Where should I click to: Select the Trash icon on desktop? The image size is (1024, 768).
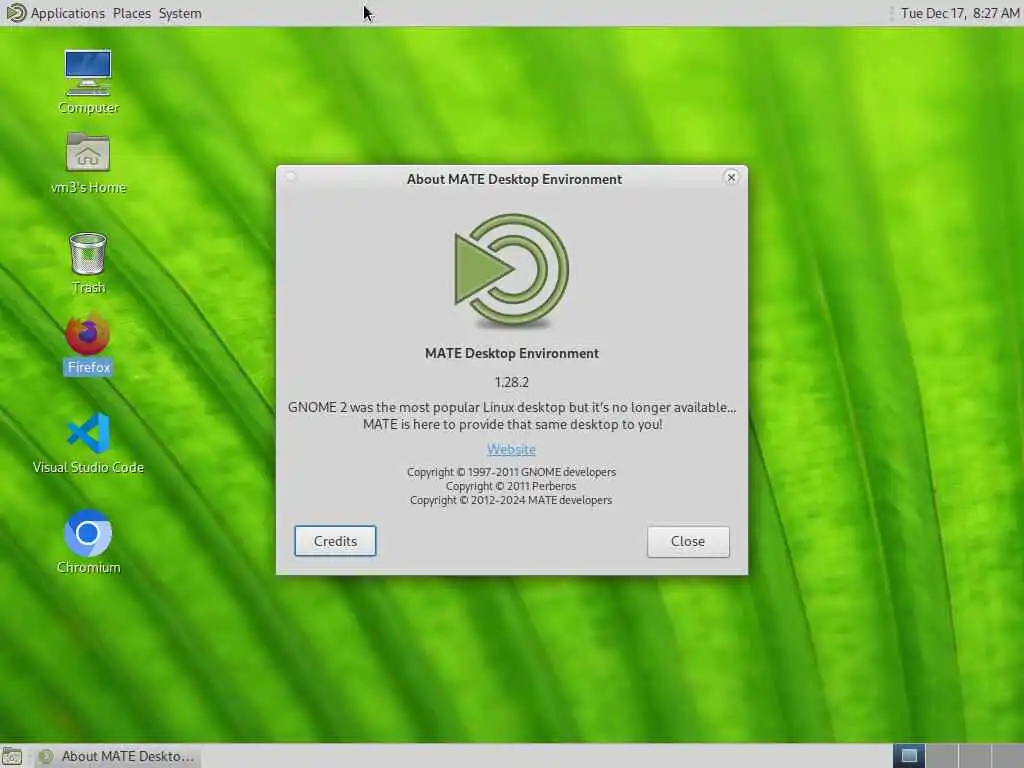click(88, 263)
